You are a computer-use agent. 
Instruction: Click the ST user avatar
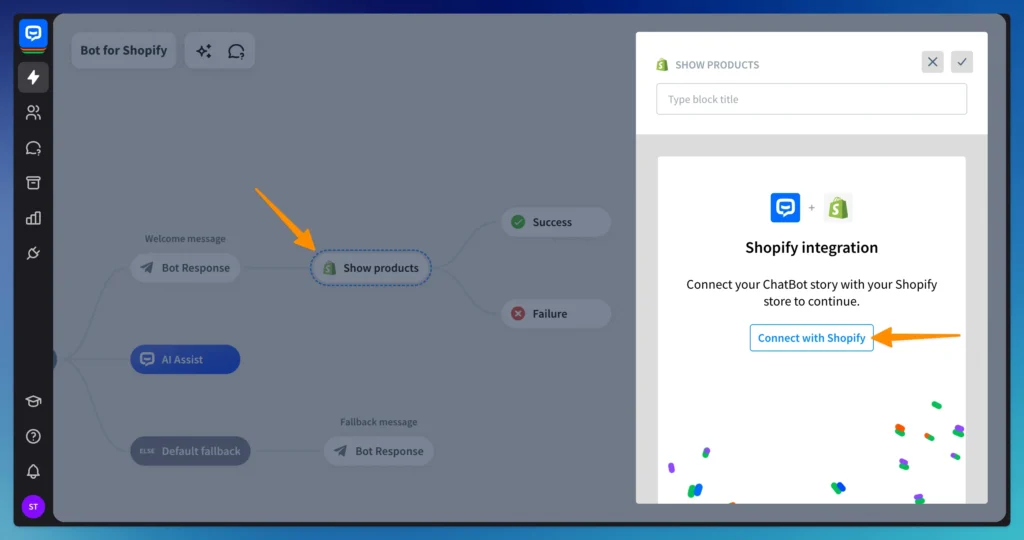point(33,507)
